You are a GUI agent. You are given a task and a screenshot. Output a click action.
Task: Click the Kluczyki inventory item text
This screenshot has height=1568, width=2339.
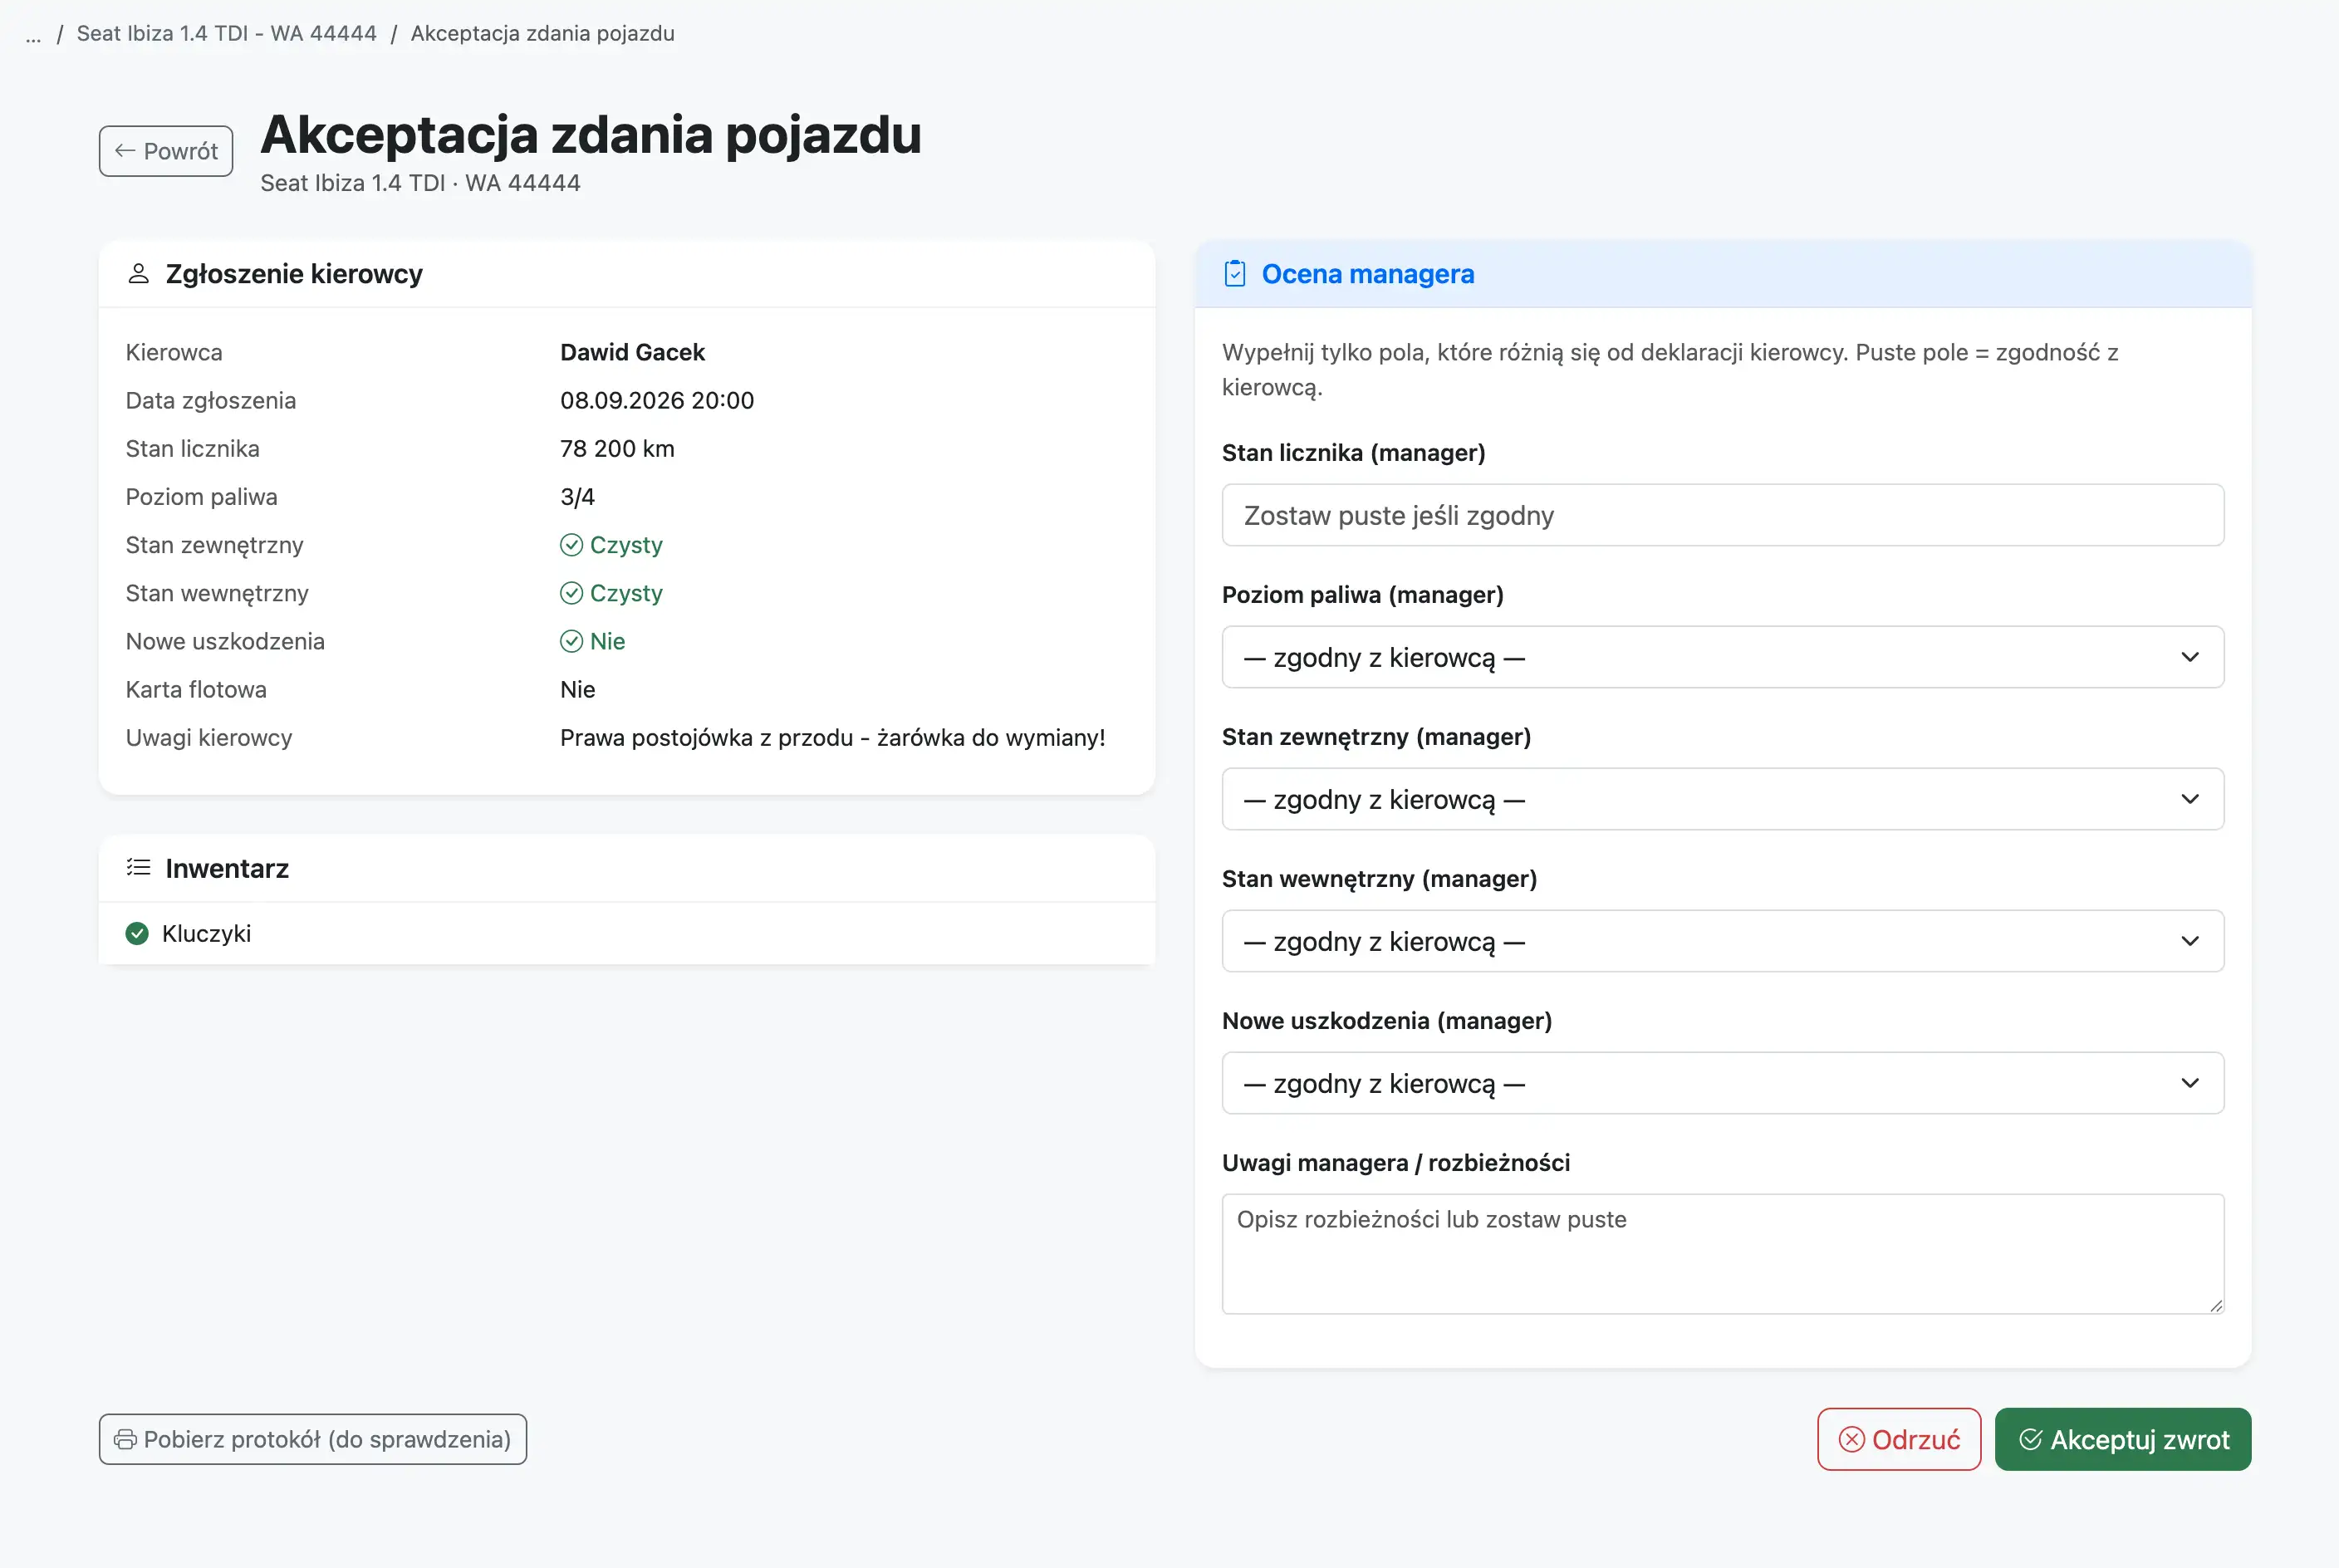[x=206, y=934]
